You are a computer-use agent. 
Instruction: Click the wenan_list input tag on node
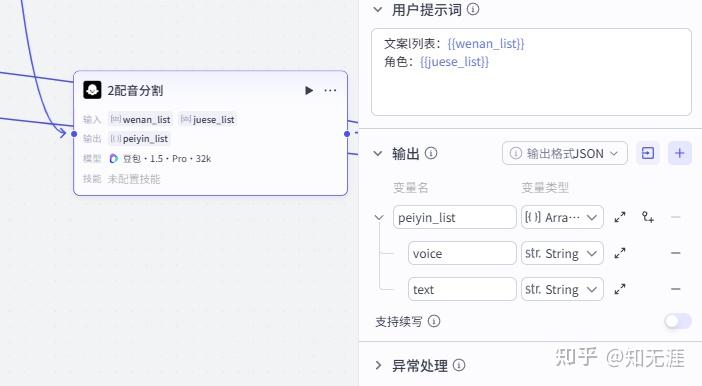point(141,120)
